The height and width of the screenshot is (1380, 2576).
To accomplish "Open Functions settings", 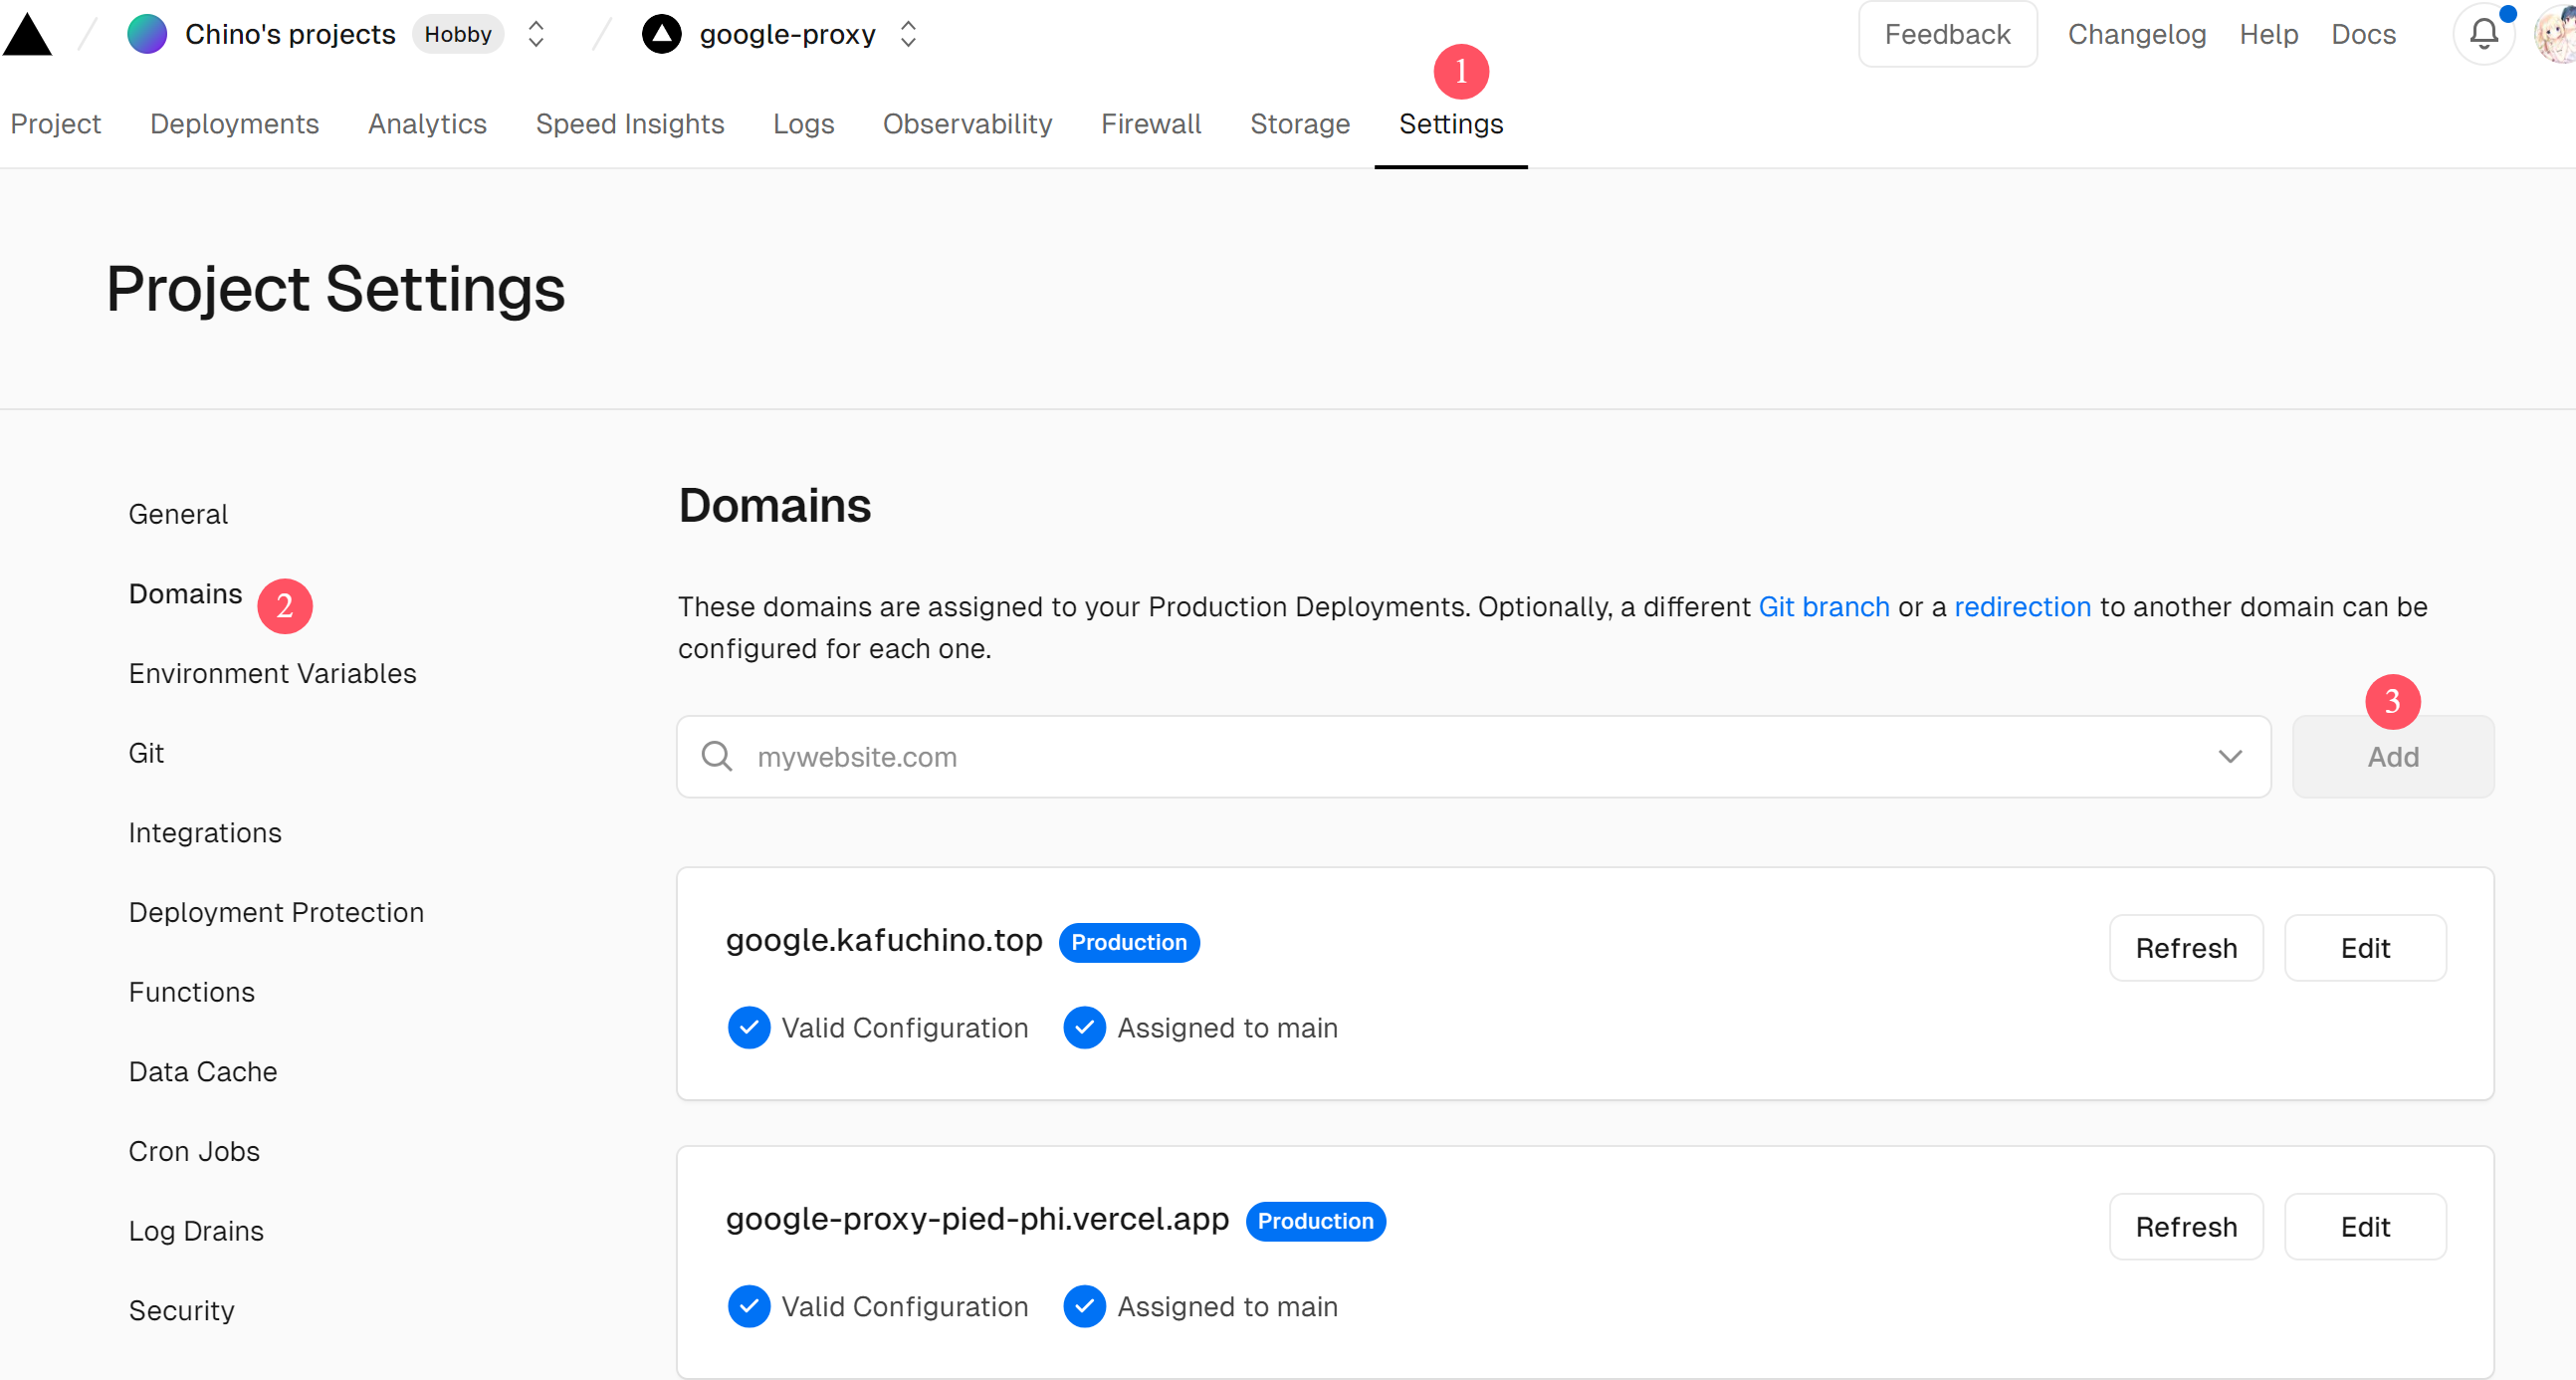I will click(x=192, y=992).
